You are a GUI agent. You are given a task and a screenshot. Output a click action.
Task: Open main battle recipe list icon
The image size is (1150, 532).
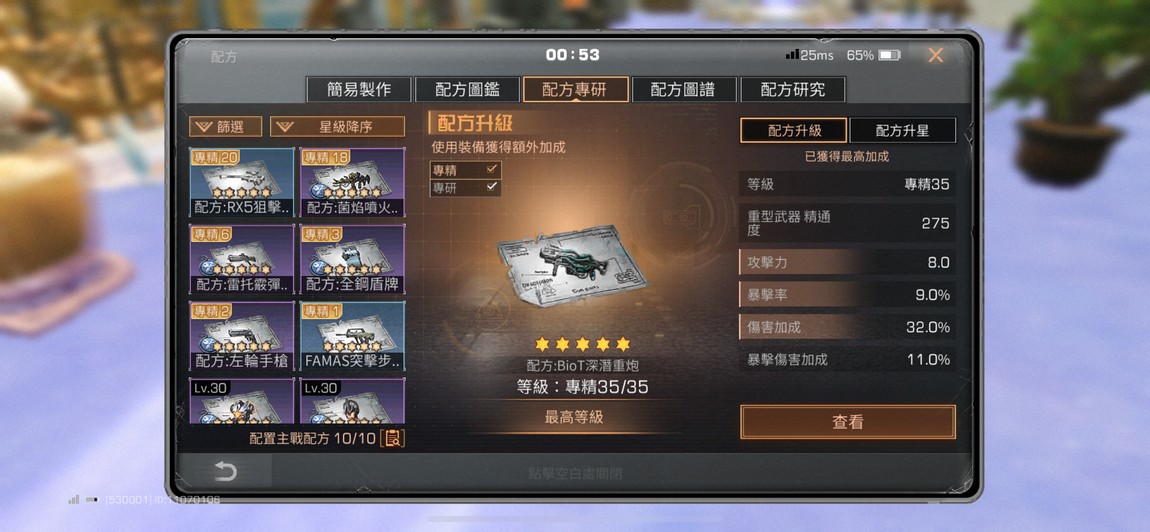coord(393,439)
